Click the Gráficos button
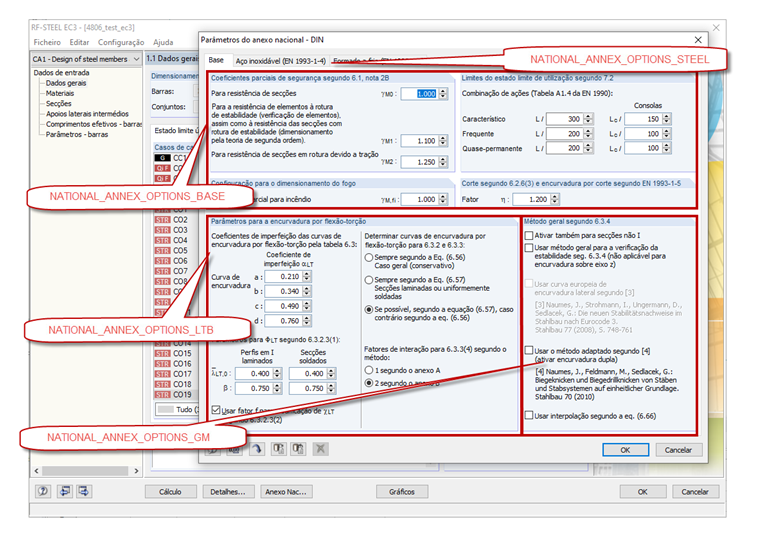Image resolution: width=760 pixels, height=542 pixels. click(x=402, y=492)
